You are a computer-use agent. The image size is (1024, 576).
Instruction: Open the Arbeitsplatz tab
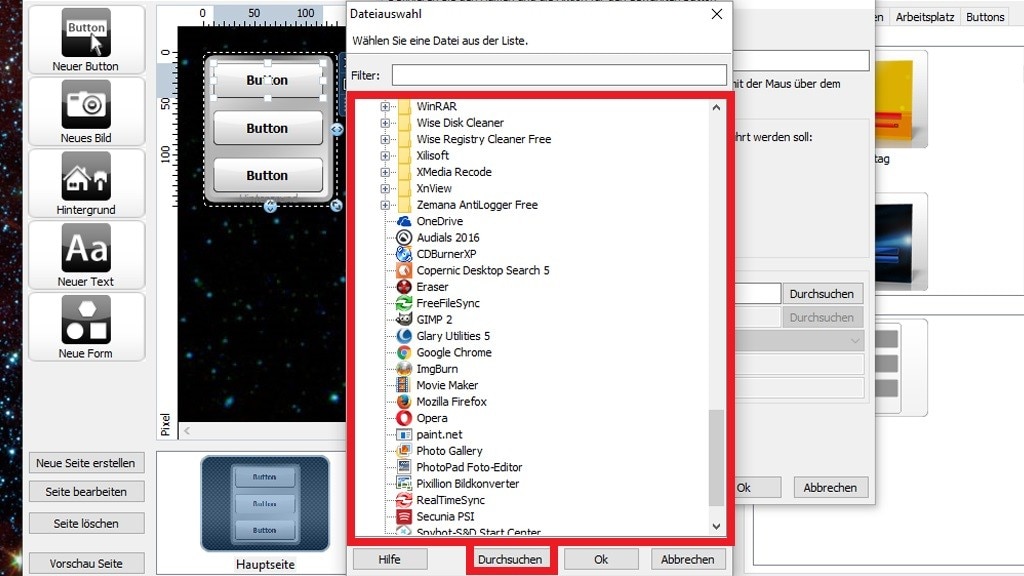(925, 17)
